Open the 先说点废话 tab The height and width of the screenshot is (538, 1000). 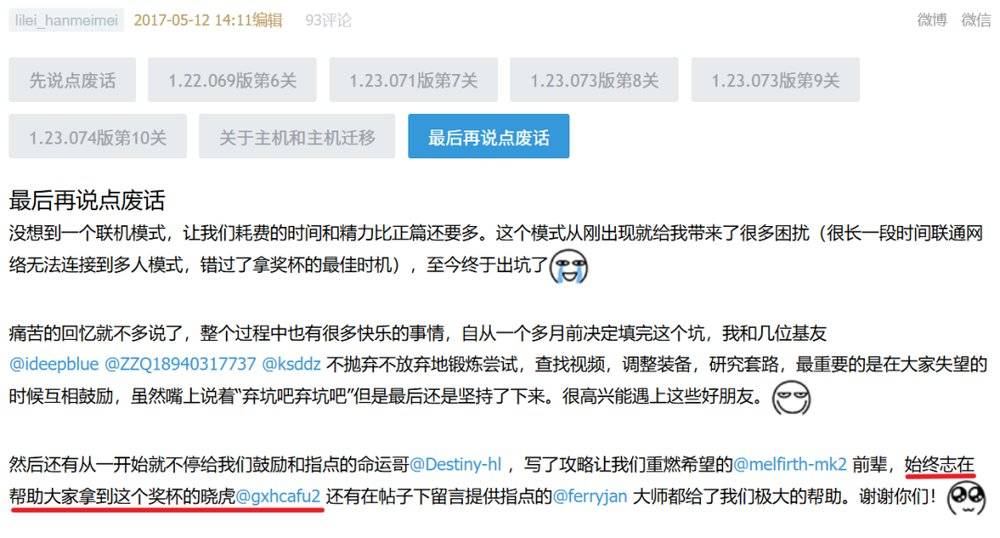(72, 80)
